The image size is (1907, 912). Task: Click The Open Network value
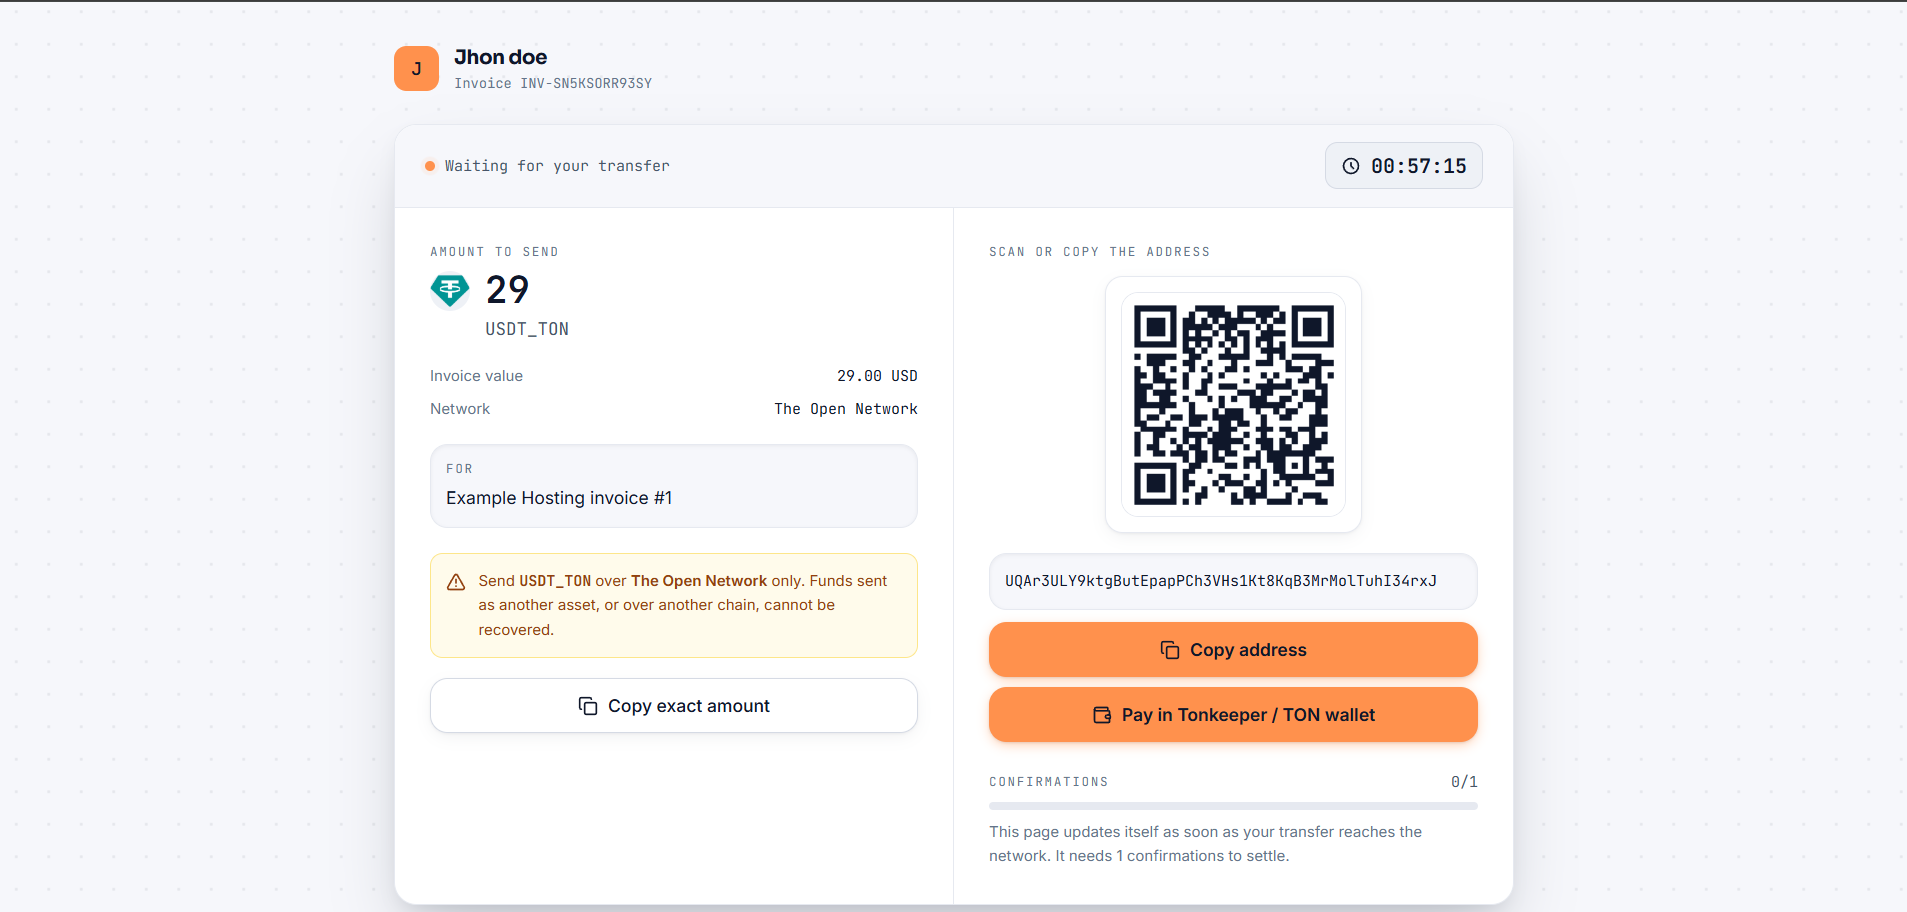(x=846, y=409)
